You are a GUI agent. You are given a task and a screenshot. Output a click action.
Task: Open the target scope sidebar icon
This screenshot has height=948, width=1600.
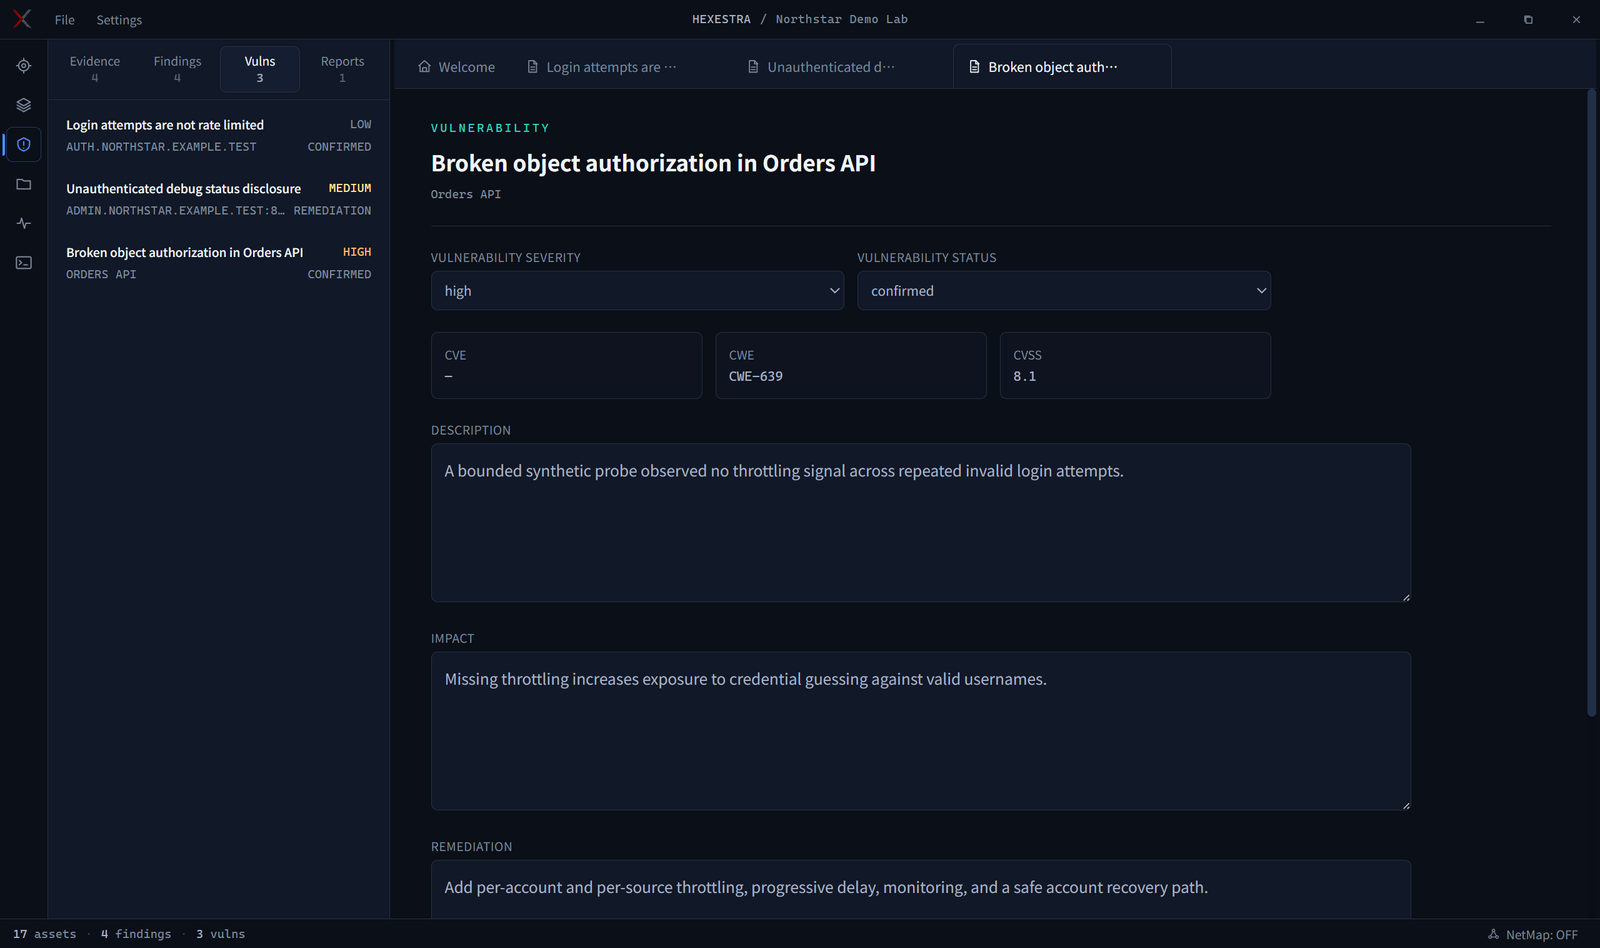pos(24,66)
